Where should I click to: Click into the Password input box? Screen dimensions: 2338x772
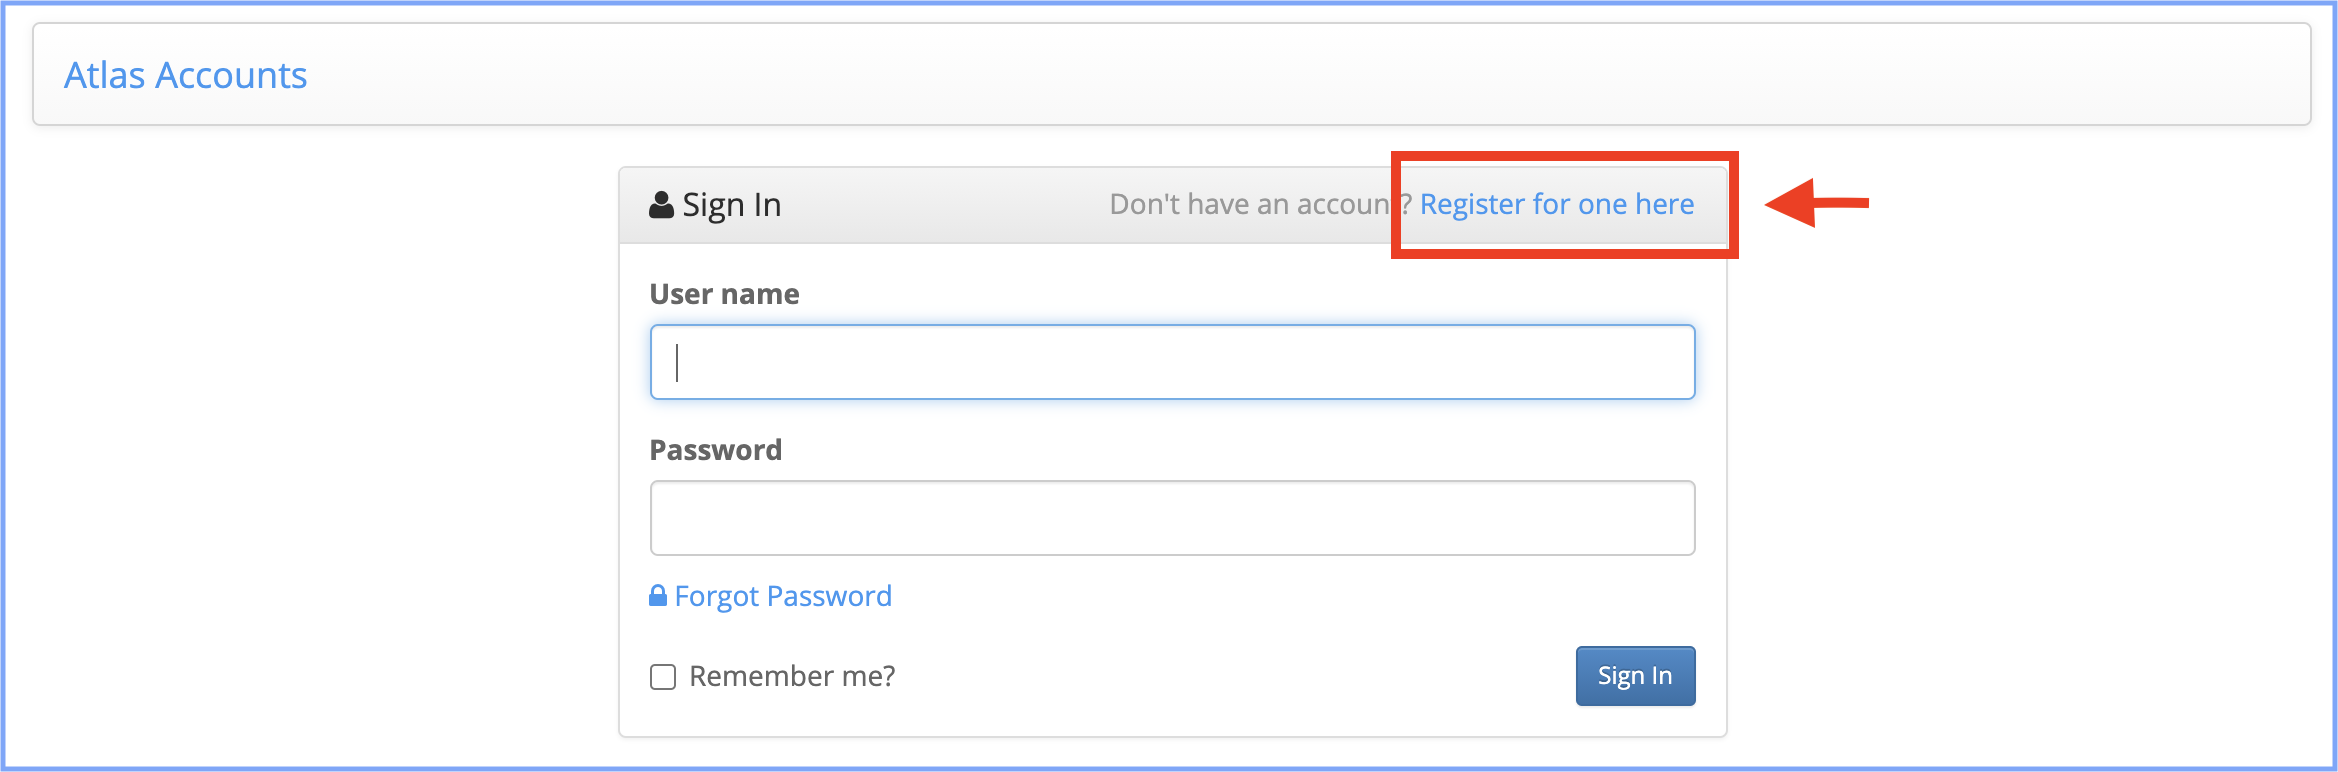(1172, 518)
